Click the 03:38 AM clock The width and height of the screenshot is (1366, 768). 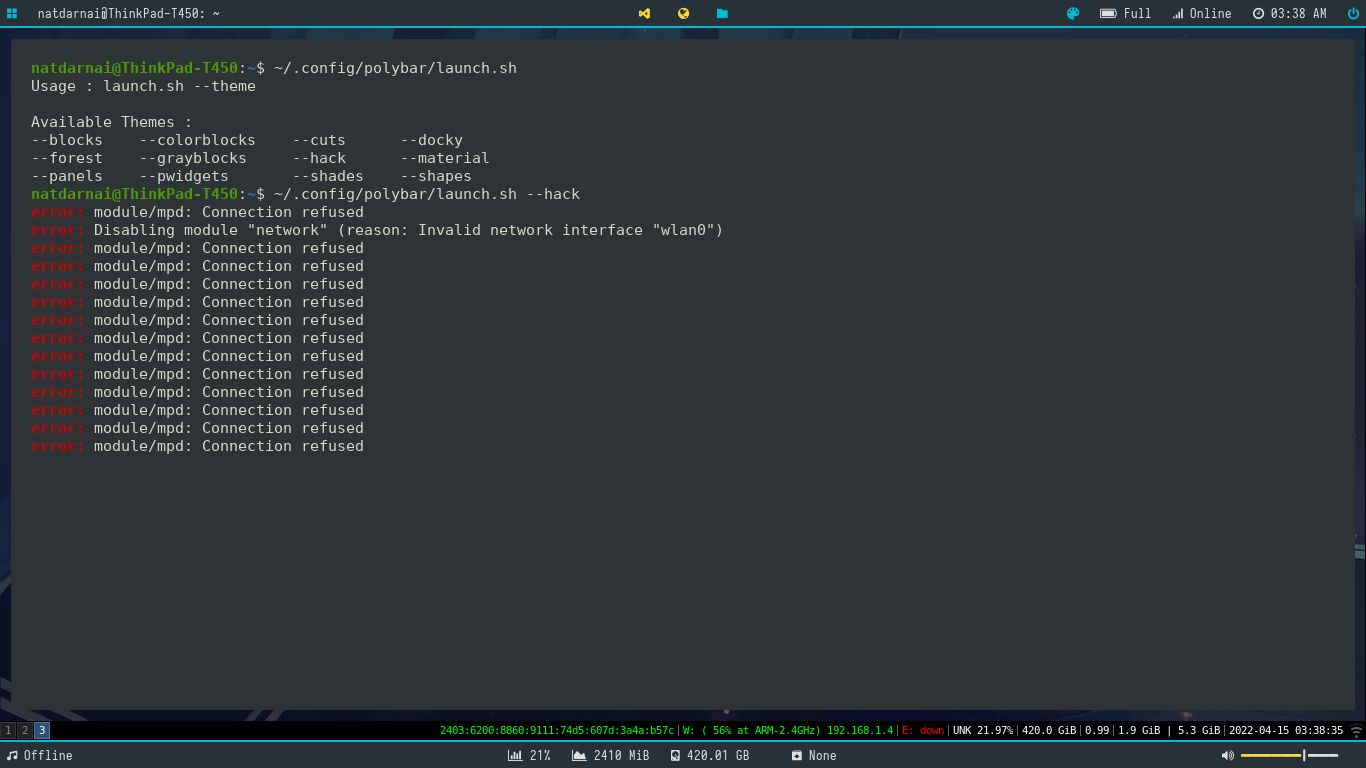[x=1290, y=13]
